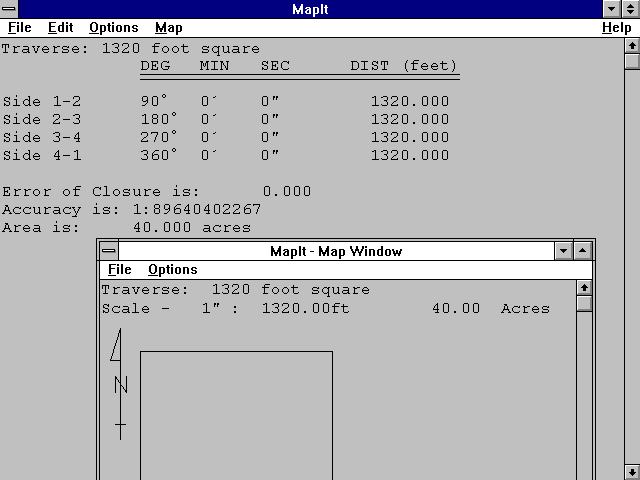Click the MapIt - Map Window title bar
This screenshot has height=480, width=640.
[334, 251]
